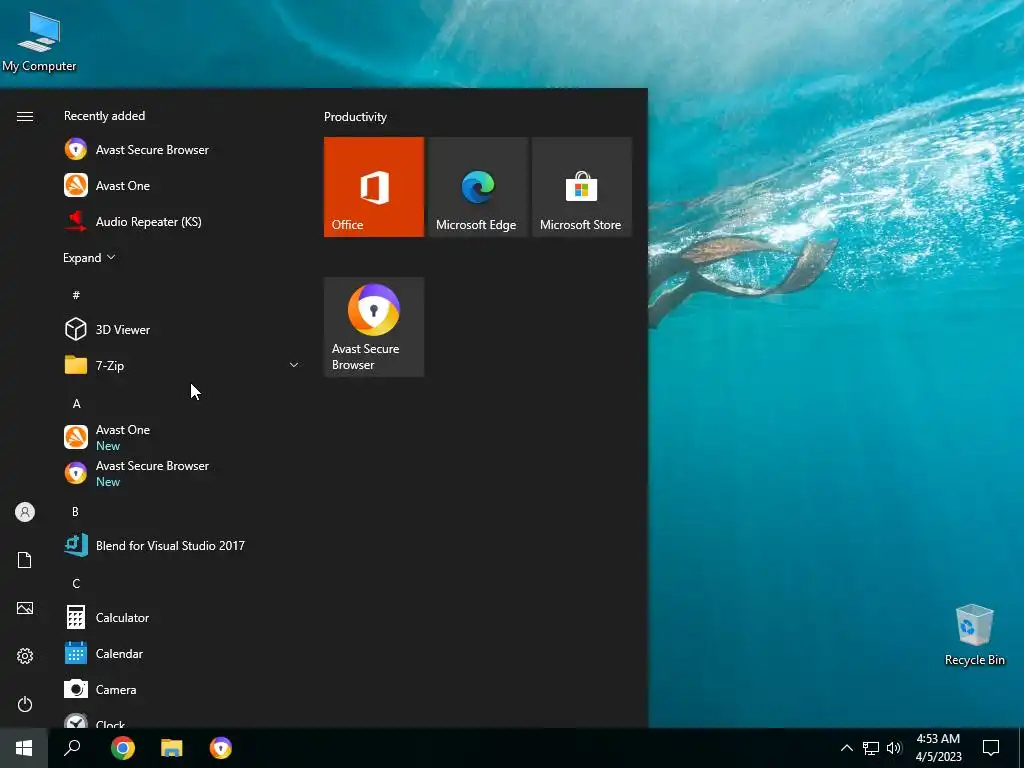Open user account options in Start
1024x768 pixels.
25,512
